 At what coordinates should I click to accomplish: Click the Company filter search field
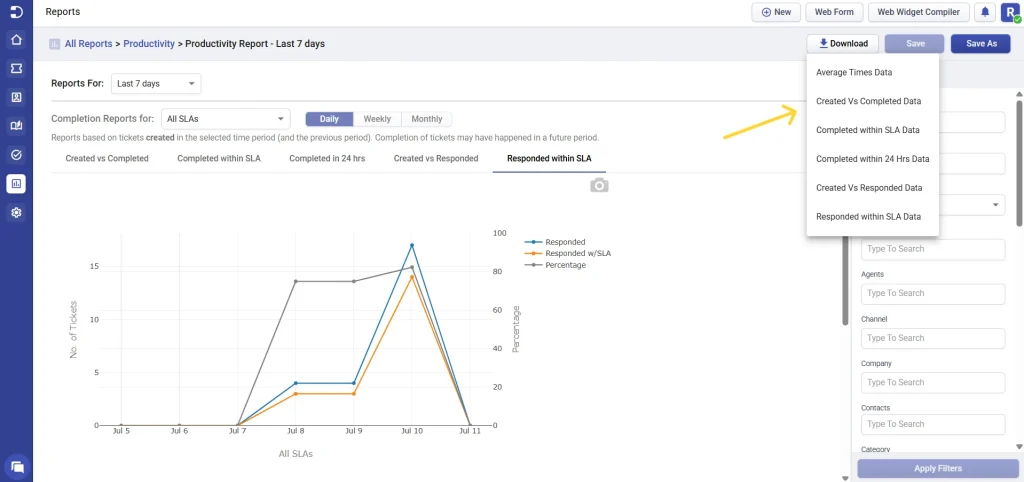[x=933, y=382]
